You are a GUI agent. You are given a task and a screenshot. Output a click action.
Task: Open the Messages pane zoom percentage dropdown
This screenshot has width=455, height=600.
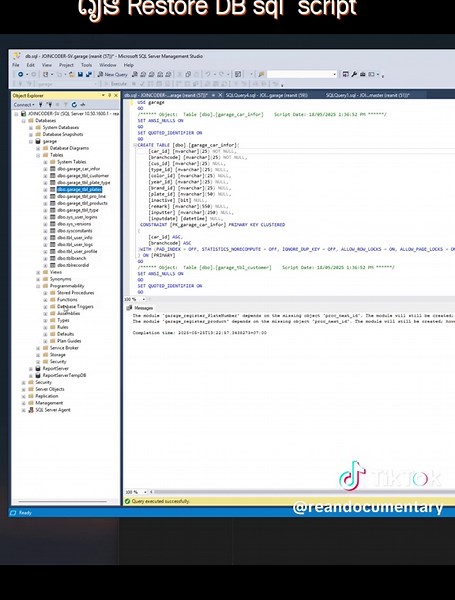tap(145, 492)
